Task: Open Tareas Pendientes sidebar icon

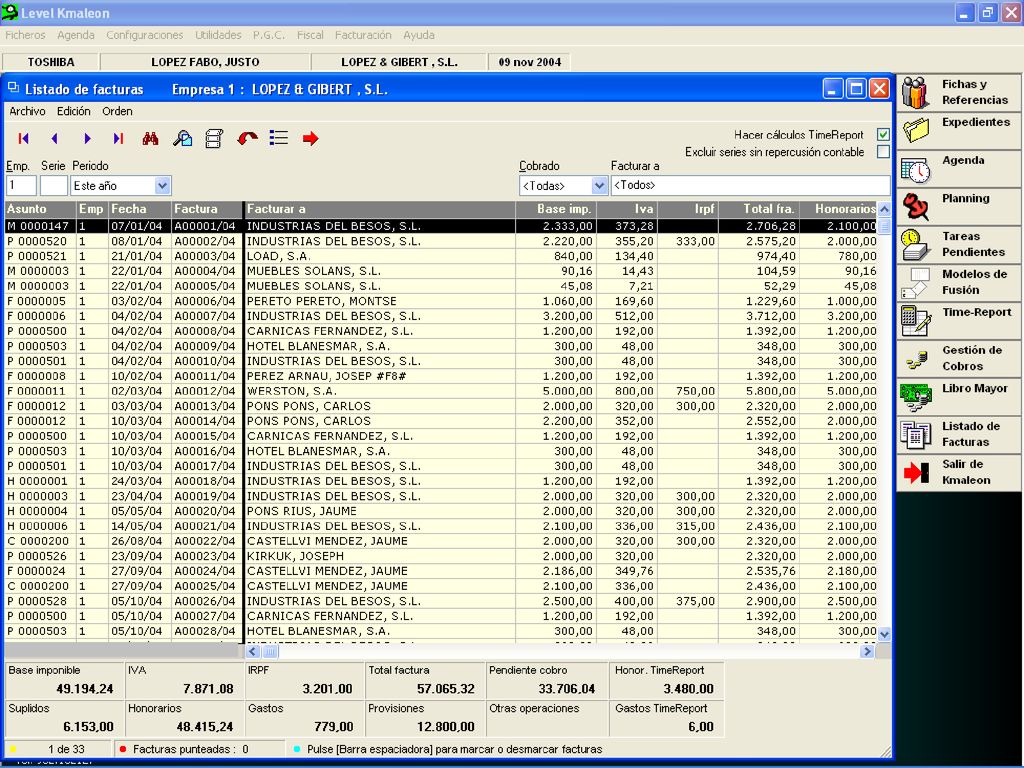Action: tap(916, 245)
